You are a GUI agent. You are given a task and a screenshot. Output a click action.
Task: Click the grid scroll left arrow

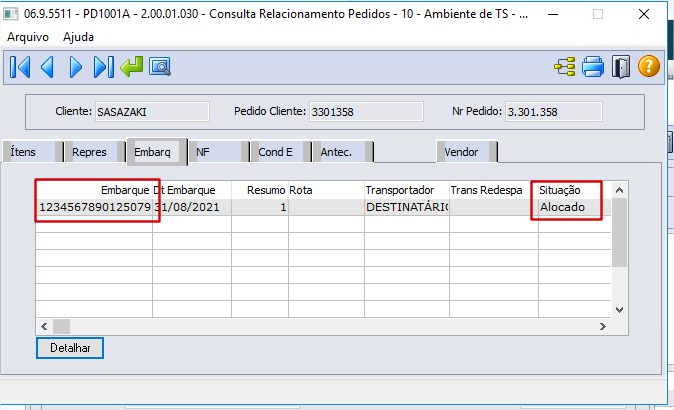[44, 327]
